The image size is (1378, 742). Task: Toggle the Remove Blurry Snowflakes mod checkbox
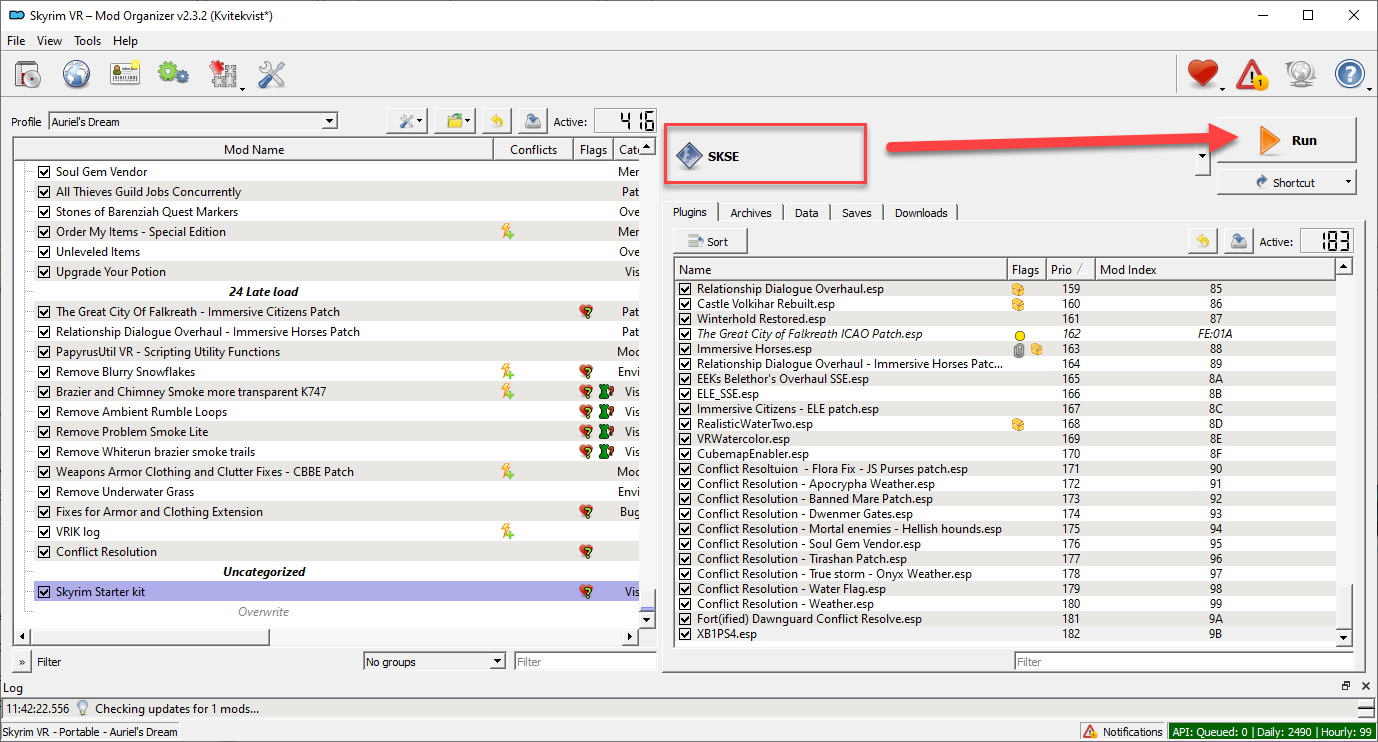pyautogui.click(x=44, y=372)
